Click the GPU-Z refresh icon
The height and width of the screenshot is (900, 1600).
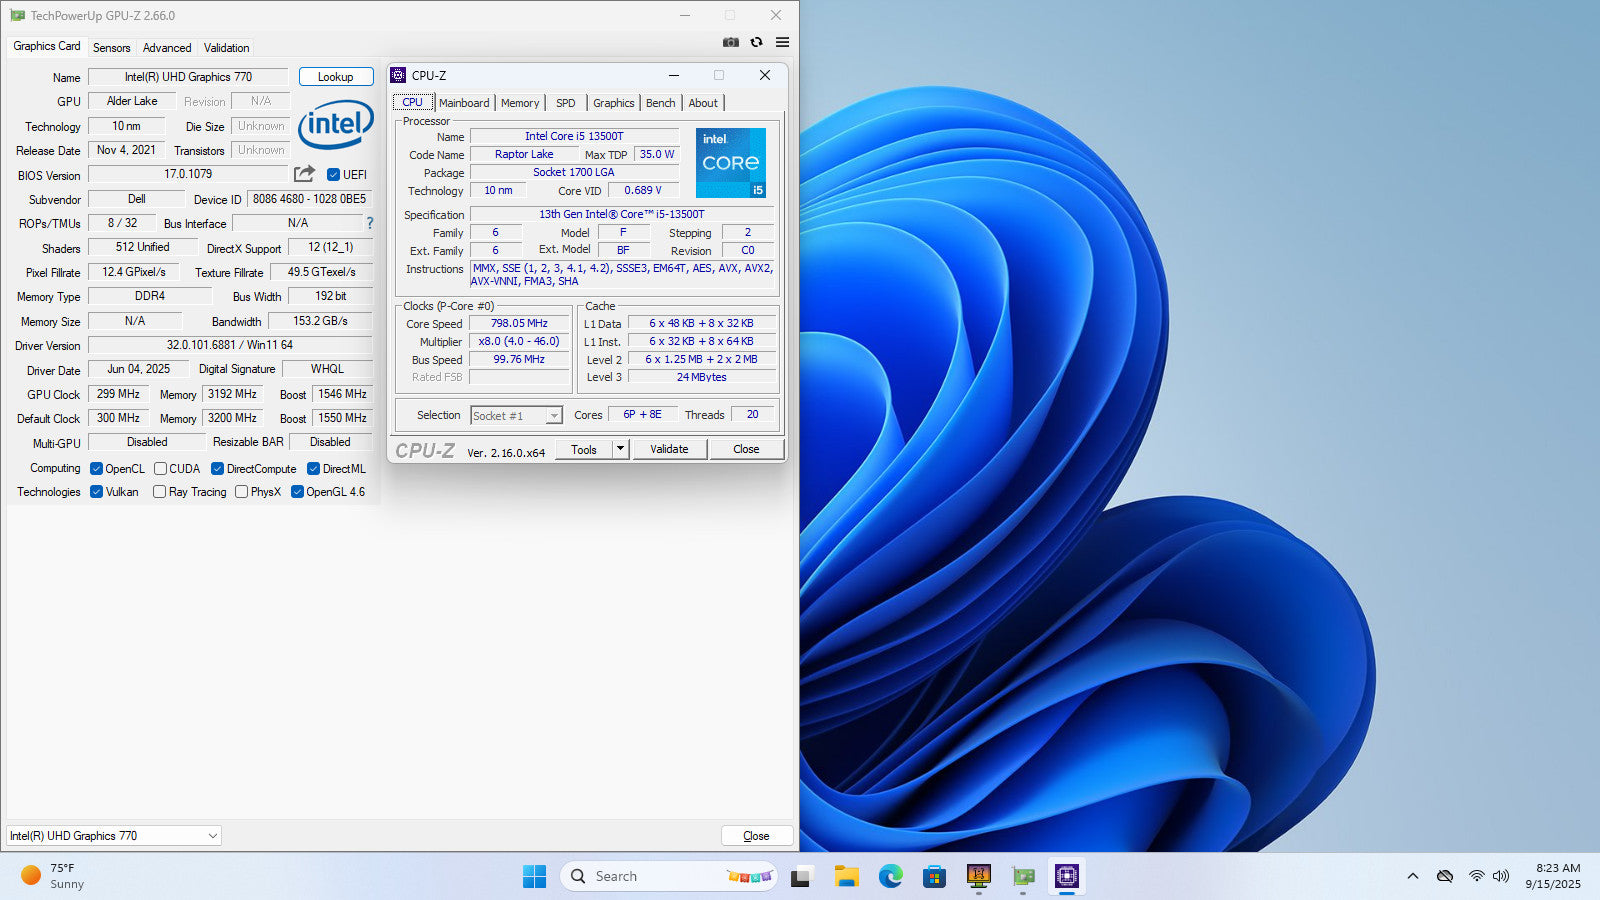coord(757,42)
